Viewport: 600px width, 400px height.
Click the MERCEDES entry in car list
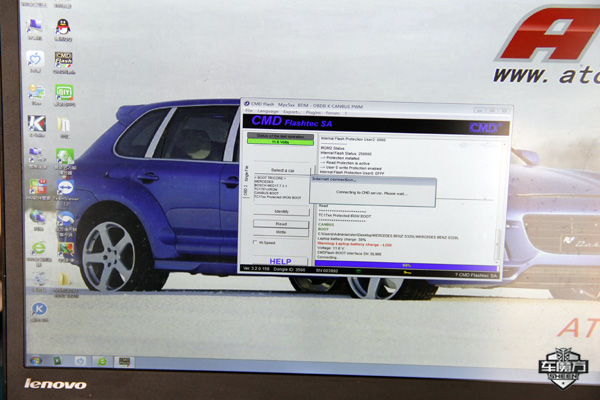click(x=264, y=181)
